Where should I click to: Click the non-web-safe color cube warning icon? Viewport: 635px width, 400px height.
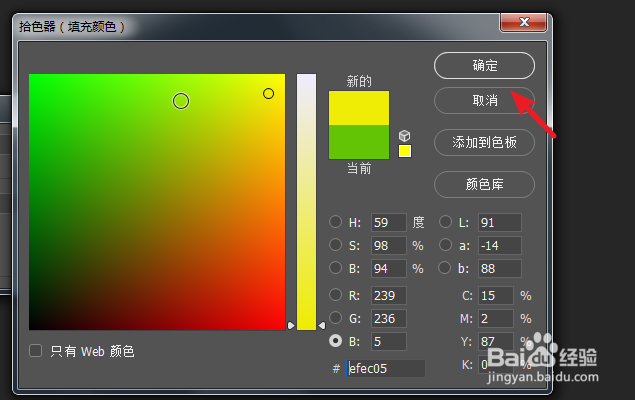click(x=405, y=135)
